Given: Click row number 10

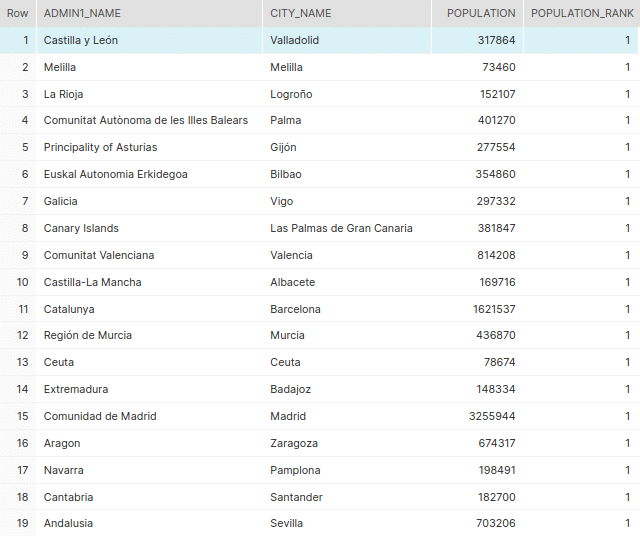Looking at the screenshot, I should click(22, 282).
